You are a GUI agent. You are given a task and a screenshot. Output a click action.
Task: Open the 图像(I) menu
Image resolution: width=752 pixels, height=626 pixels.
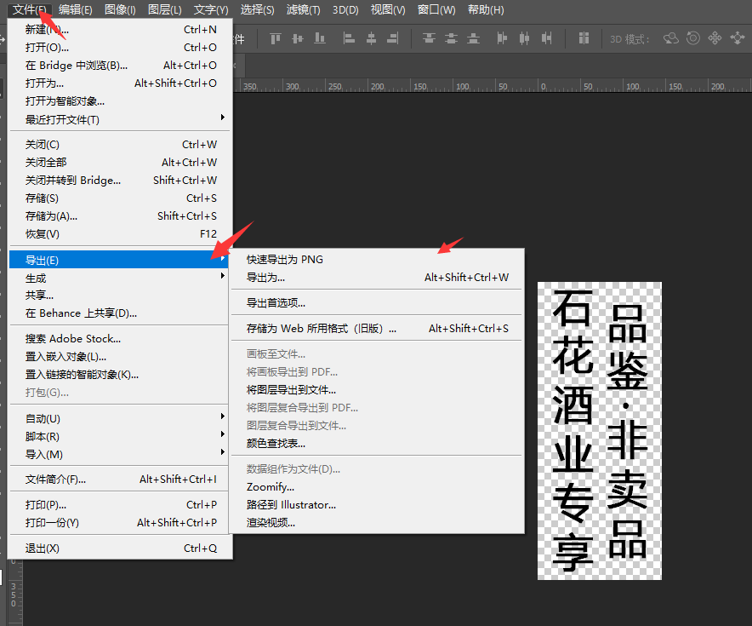120,10
